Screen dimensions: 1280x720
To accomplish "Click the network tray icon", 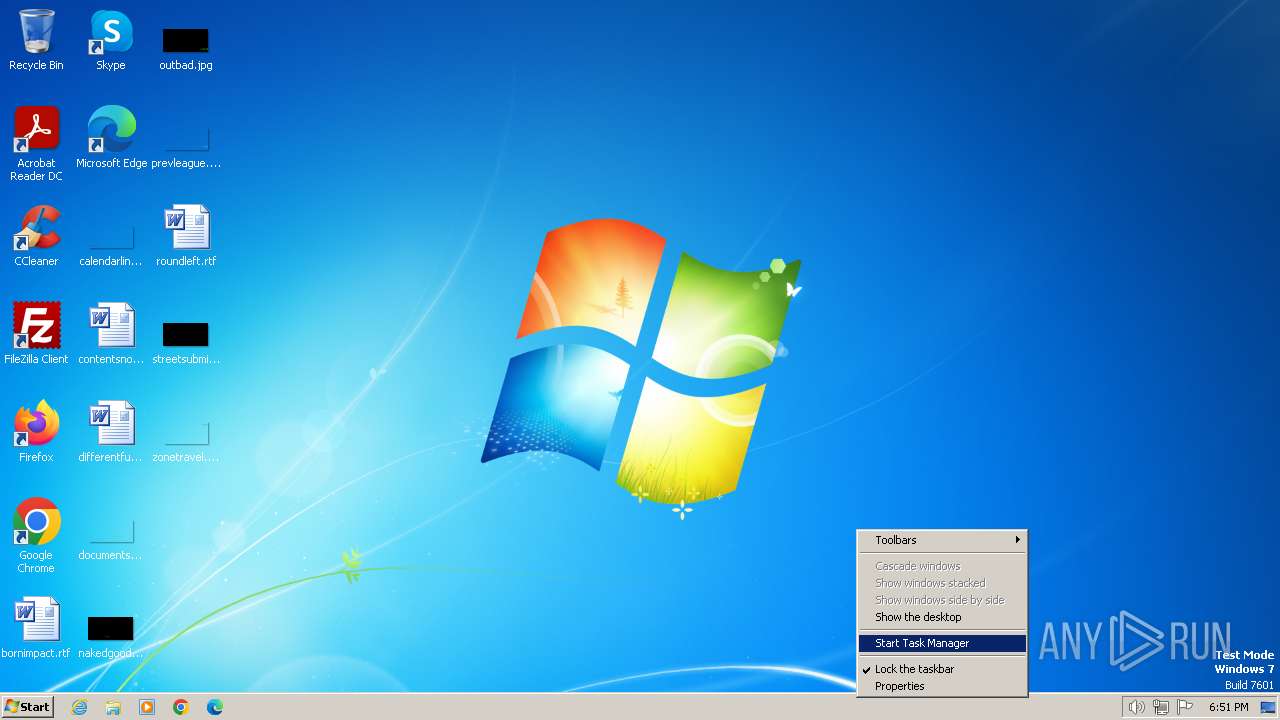I will click(x=1160, y=707).
